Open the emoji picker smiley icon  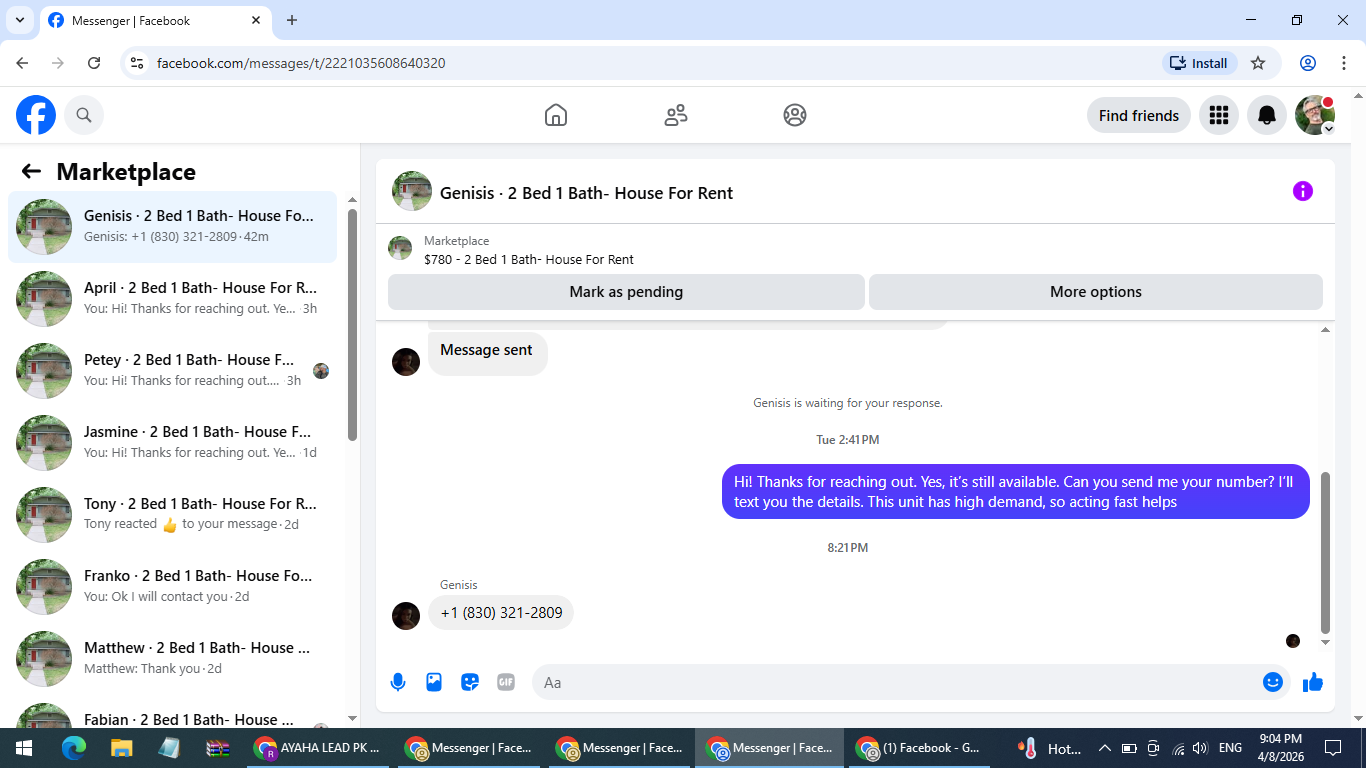tap(1273, 682)
